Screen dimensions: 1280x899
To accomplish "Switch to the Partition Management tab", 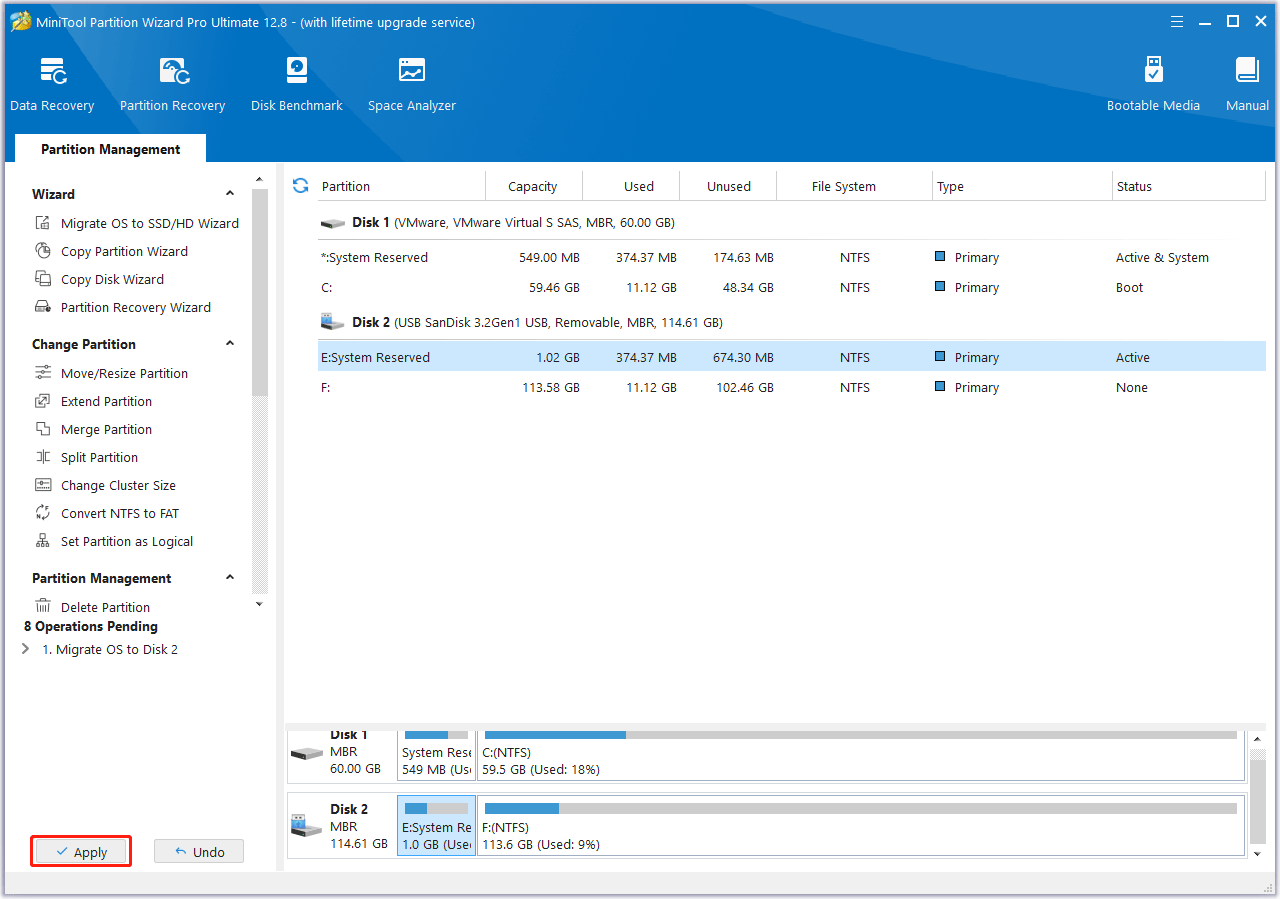I will click(x=110, y=149).
